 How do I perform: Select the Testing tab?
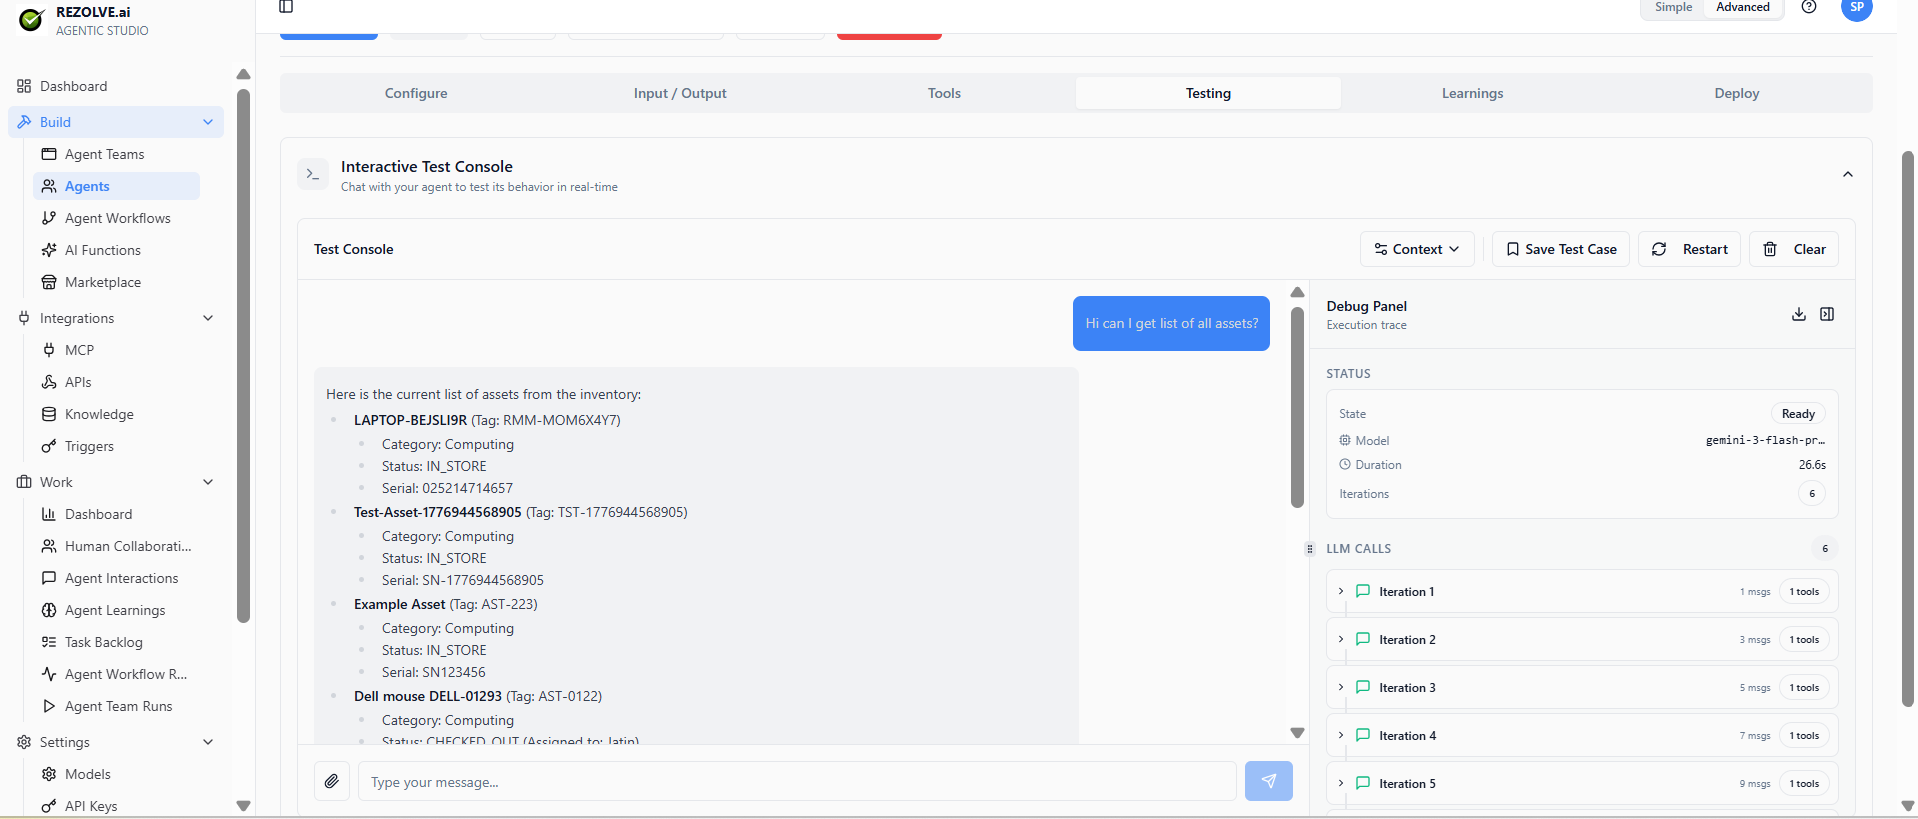(1208, 93)
